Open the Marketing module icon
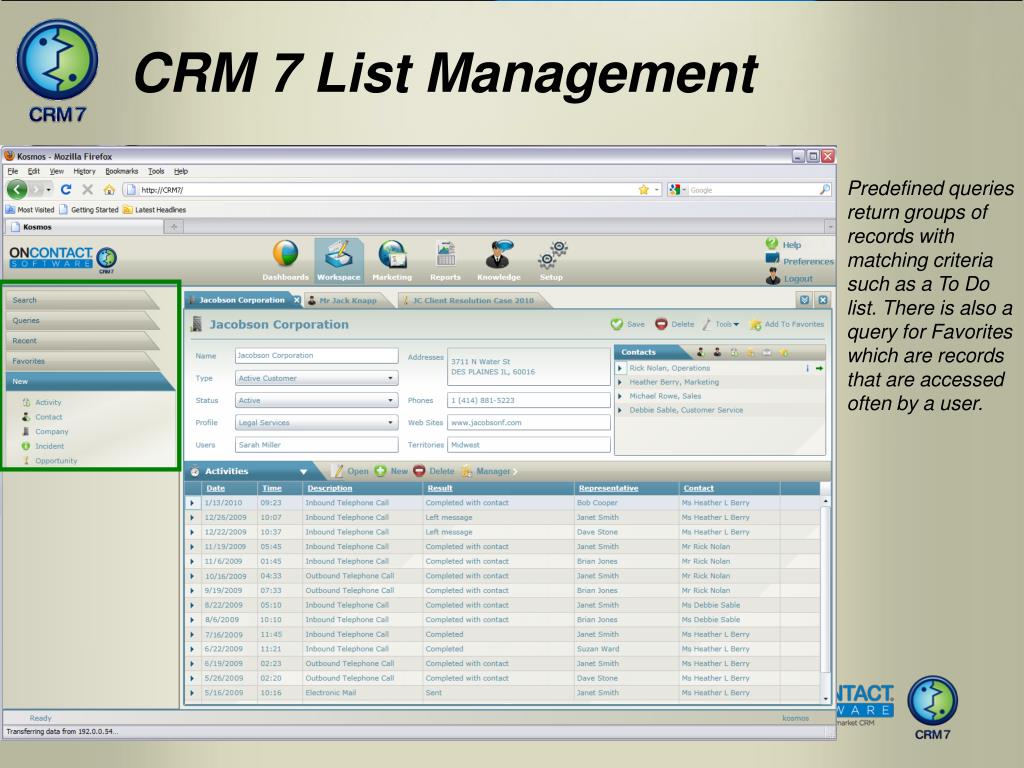Viewport: 1024px width, 768px height. coord(392,254)
